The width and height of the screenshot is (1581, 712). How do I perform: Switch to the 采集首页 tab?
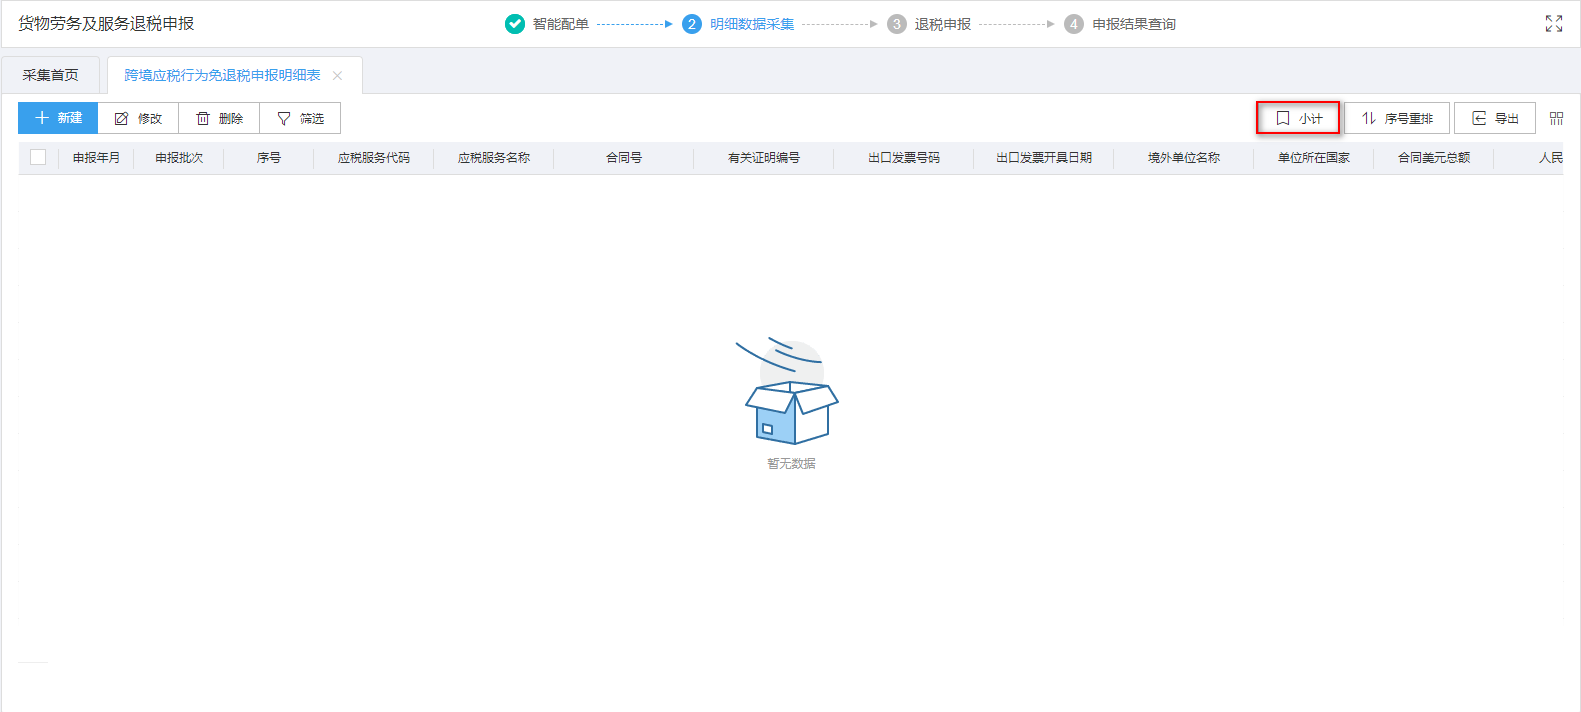[50, 75]
